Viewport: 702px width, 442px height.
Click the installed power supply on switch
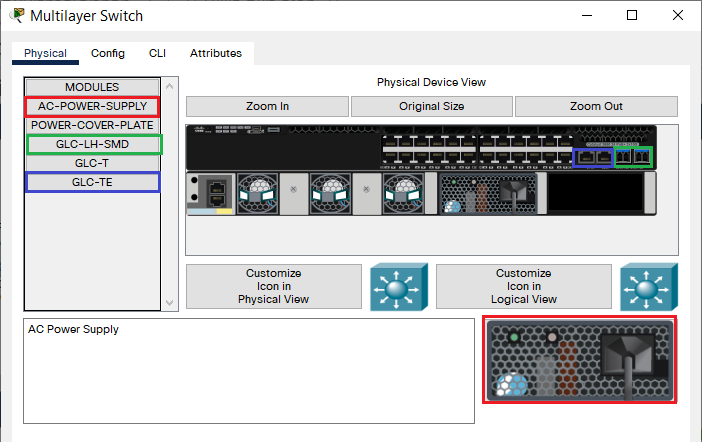489,193
